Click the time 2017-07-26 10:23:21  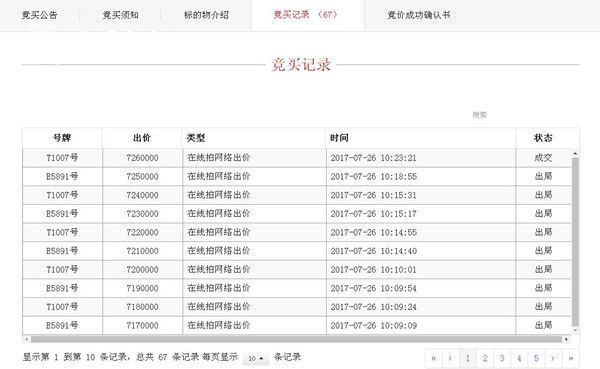pyautogui.click(x=373, y=158)
